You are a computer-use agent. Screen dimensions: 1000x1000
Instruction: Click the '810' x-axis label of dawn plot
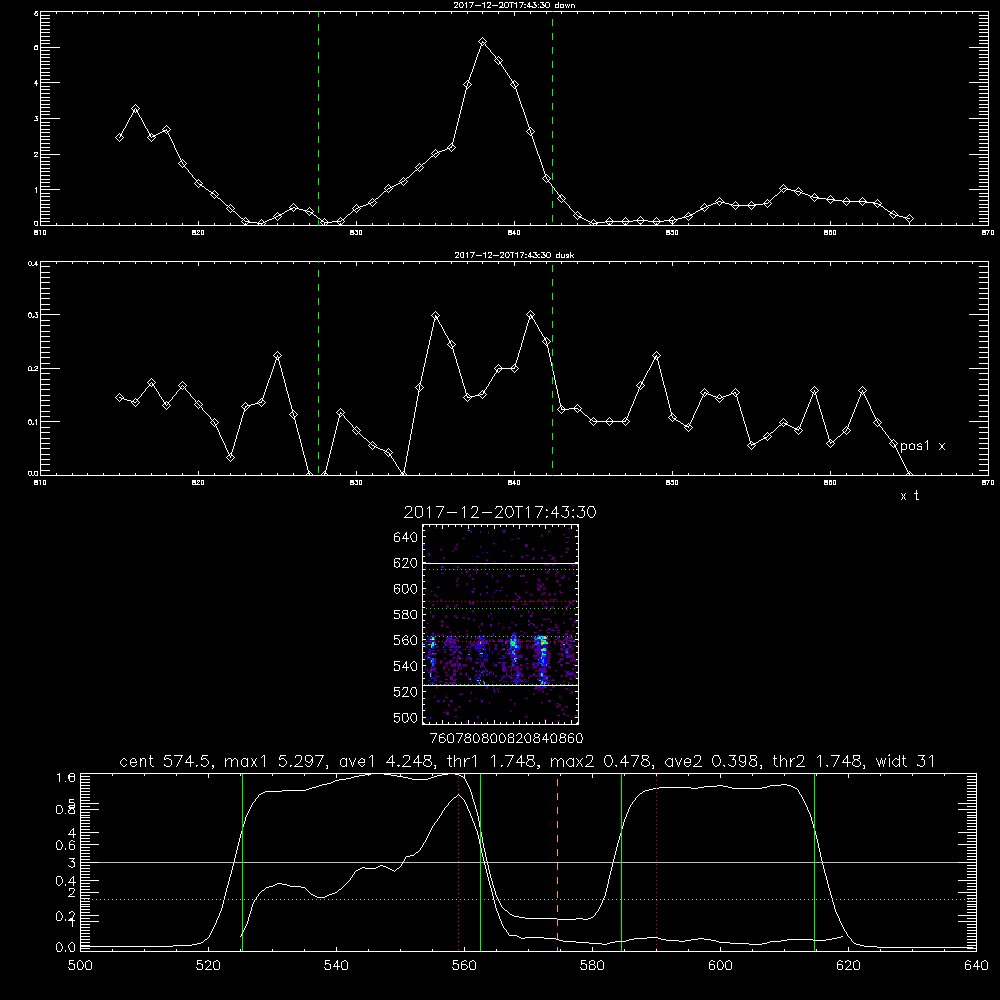(x=40, y=233)
